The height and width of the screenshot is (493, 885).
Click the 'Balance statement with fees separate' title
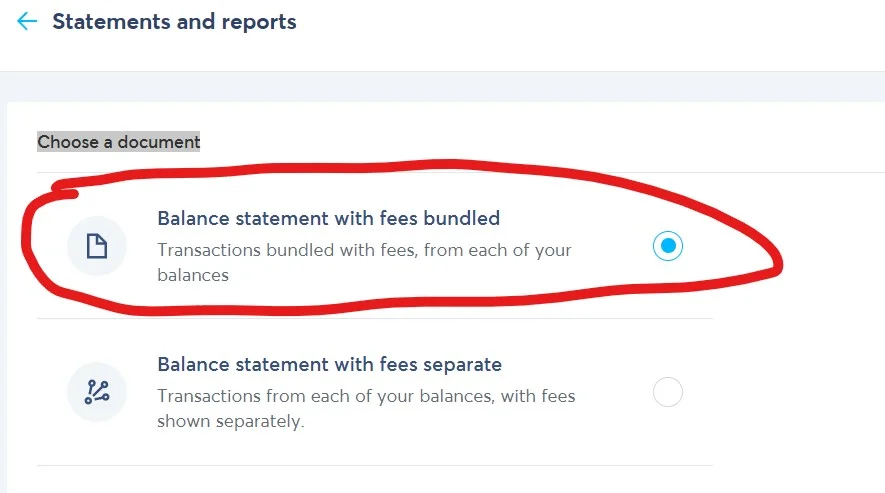coord(329,364)
